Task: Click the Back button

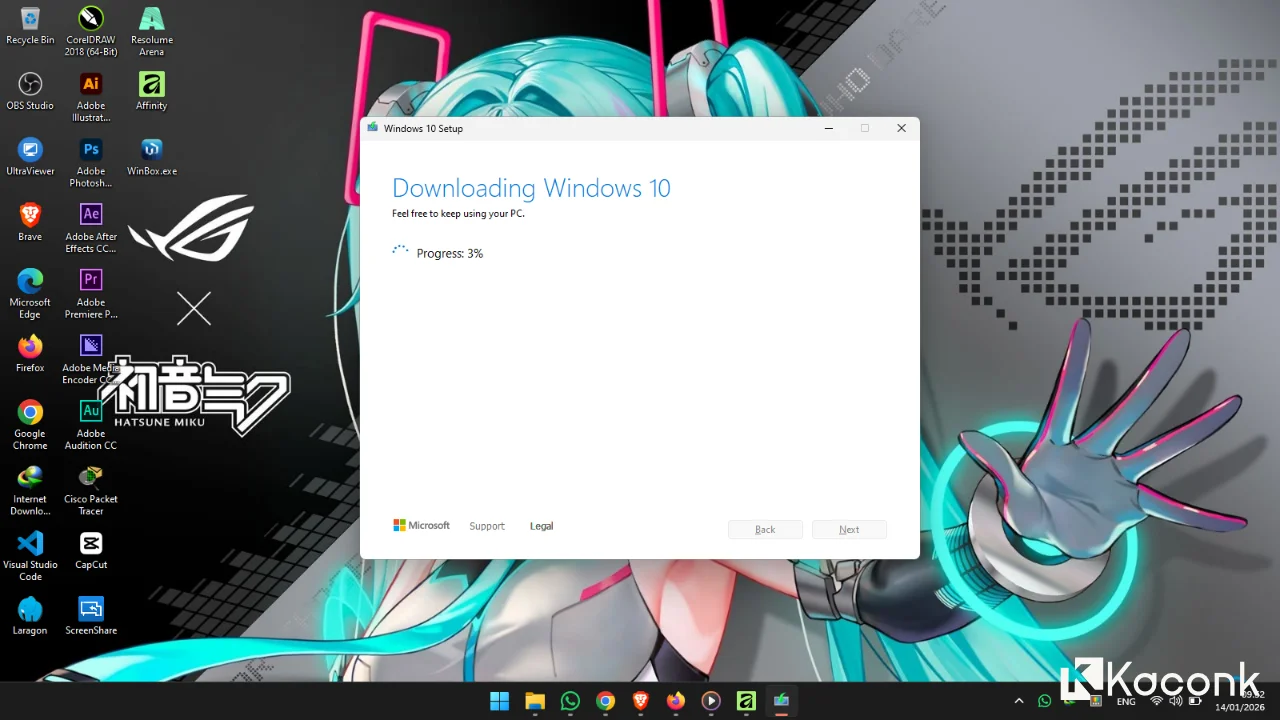Action: coord(765,529)
